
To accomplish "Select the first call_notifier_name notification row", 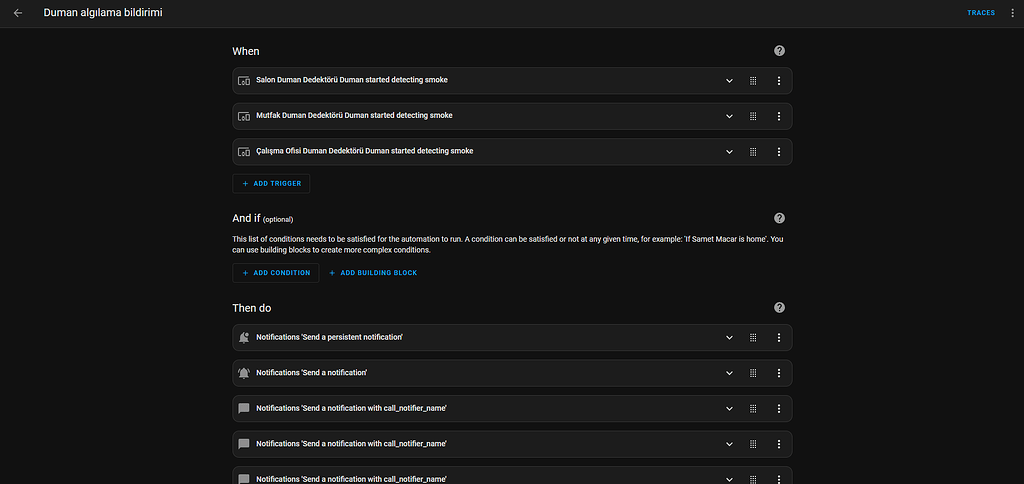I will click(450, 408).
